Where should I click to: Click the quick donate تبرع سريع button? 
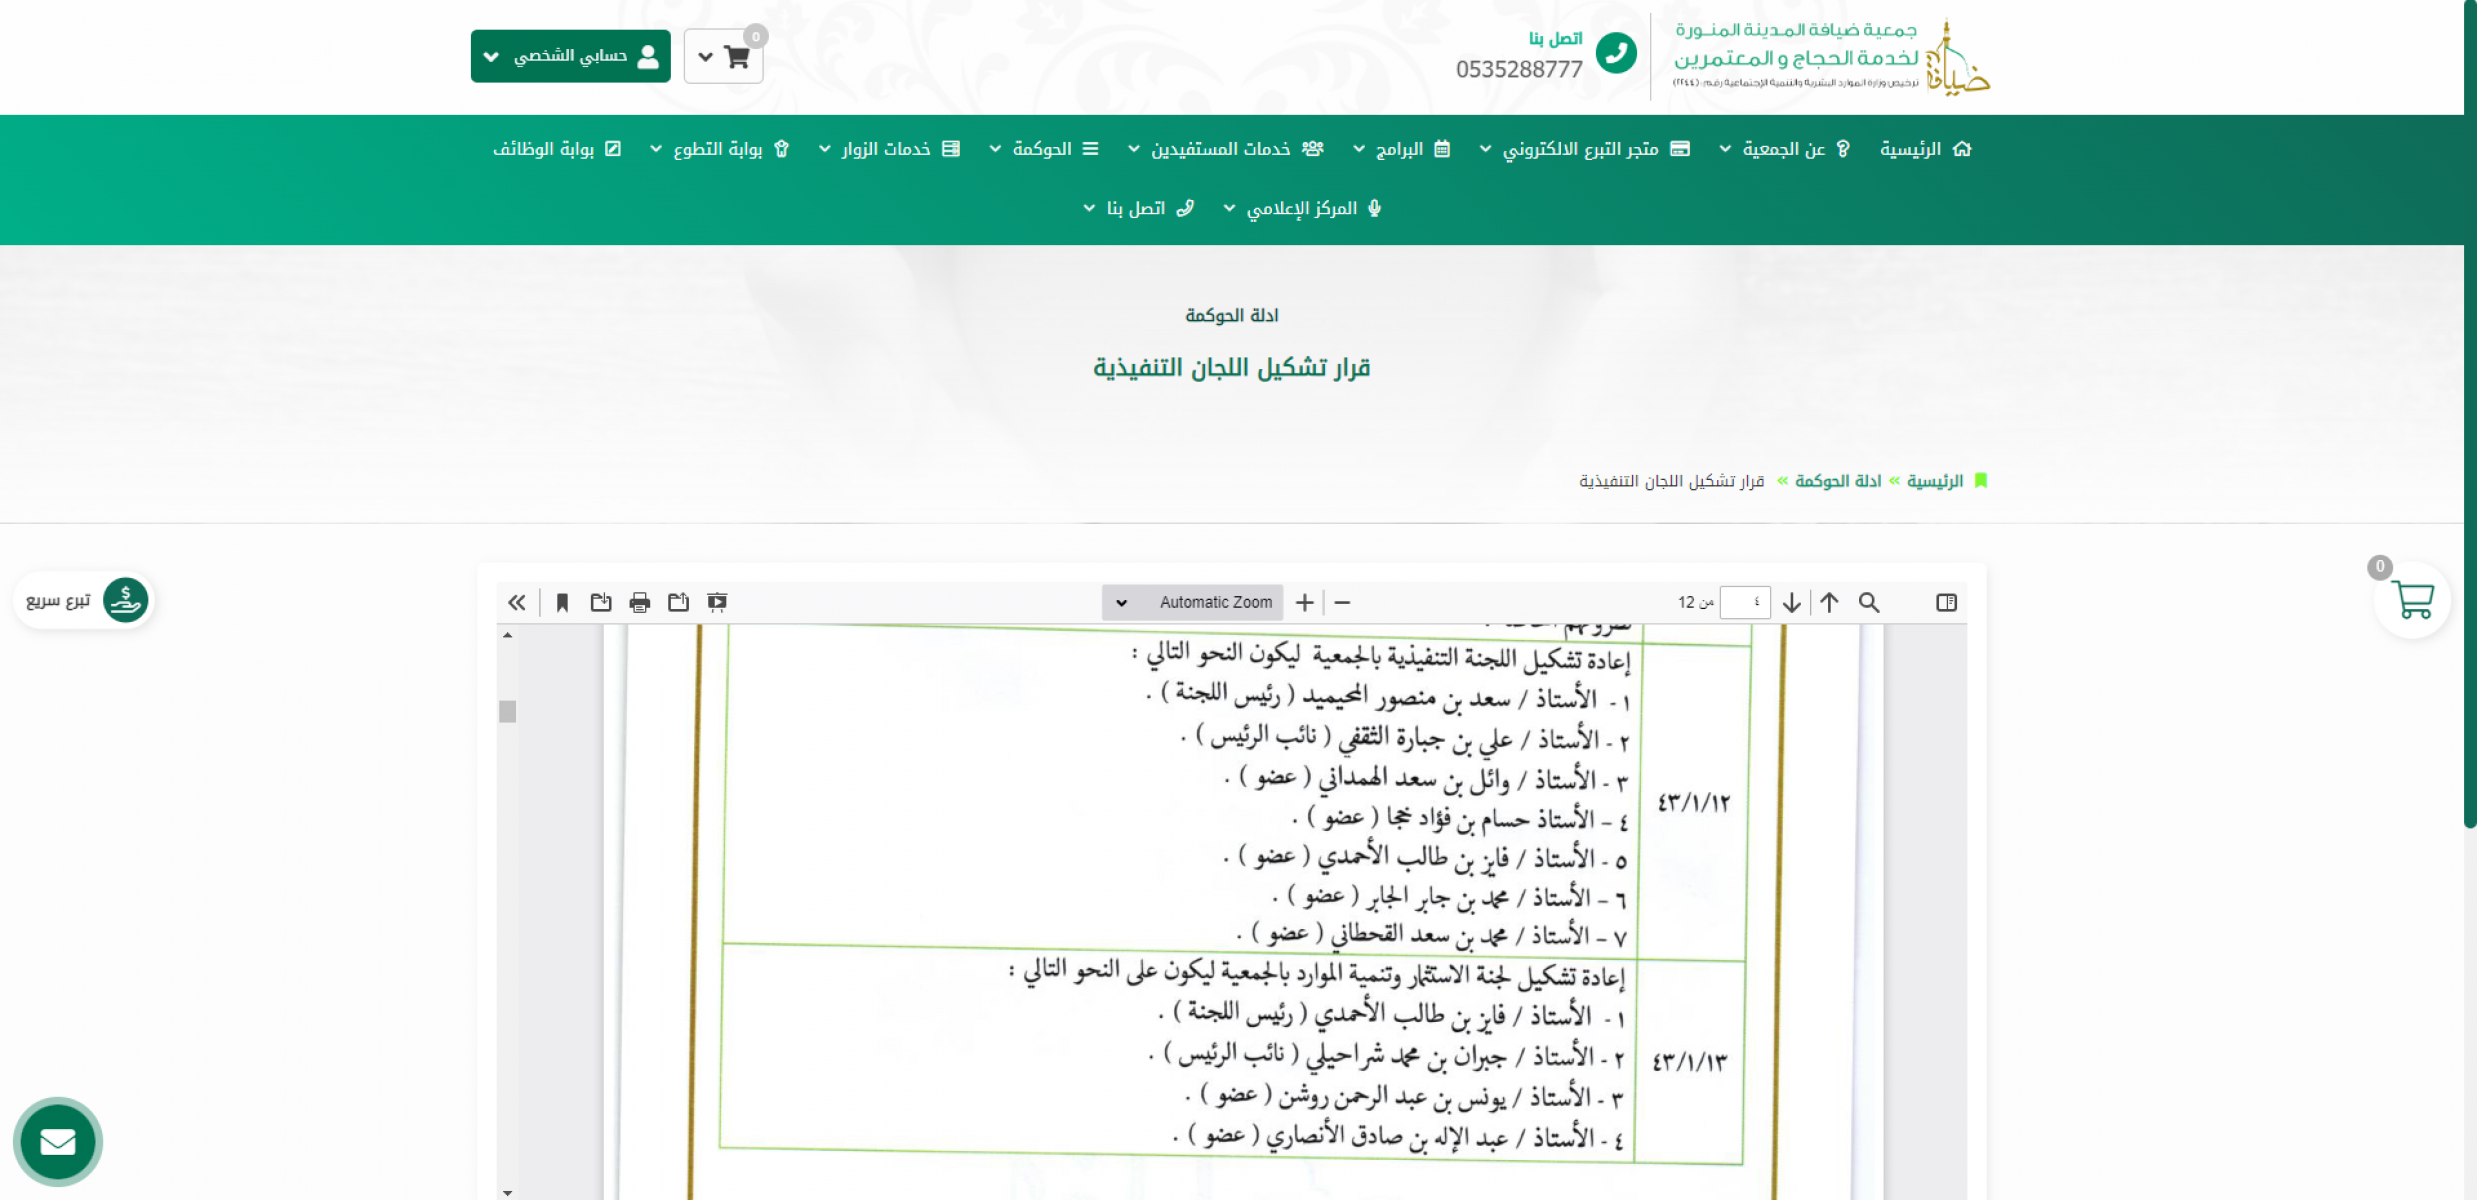tap(84, 600)
